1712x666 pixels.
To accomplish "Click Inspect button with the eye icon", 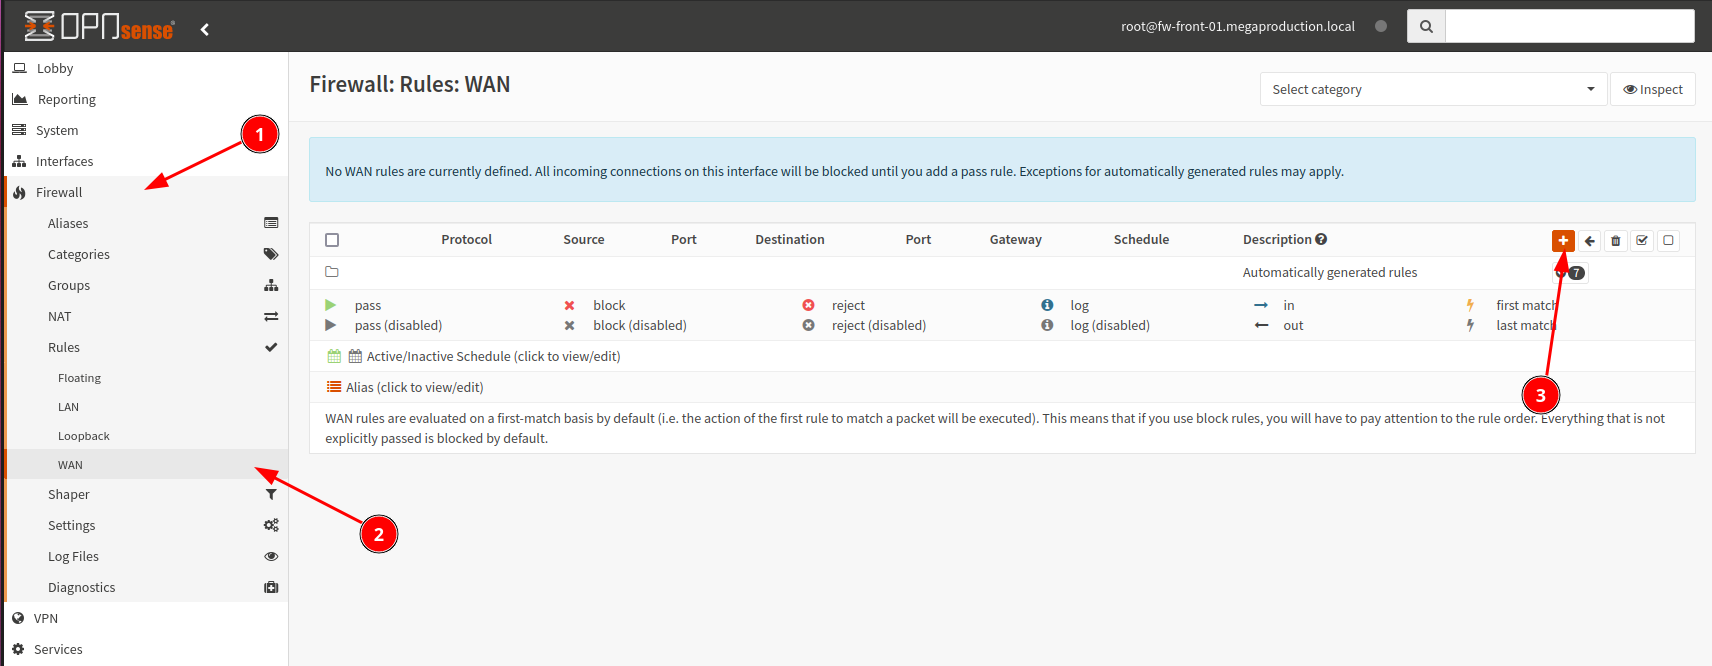I will pos(1653,89).
